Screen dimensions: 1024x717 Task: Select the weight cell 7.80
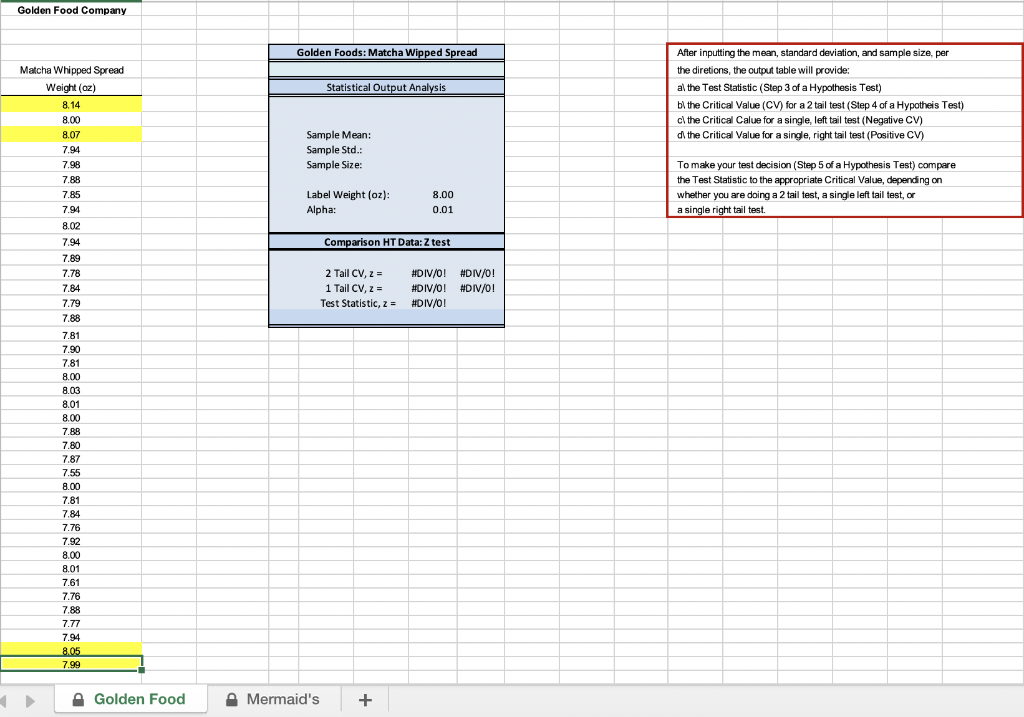(71, 445)
